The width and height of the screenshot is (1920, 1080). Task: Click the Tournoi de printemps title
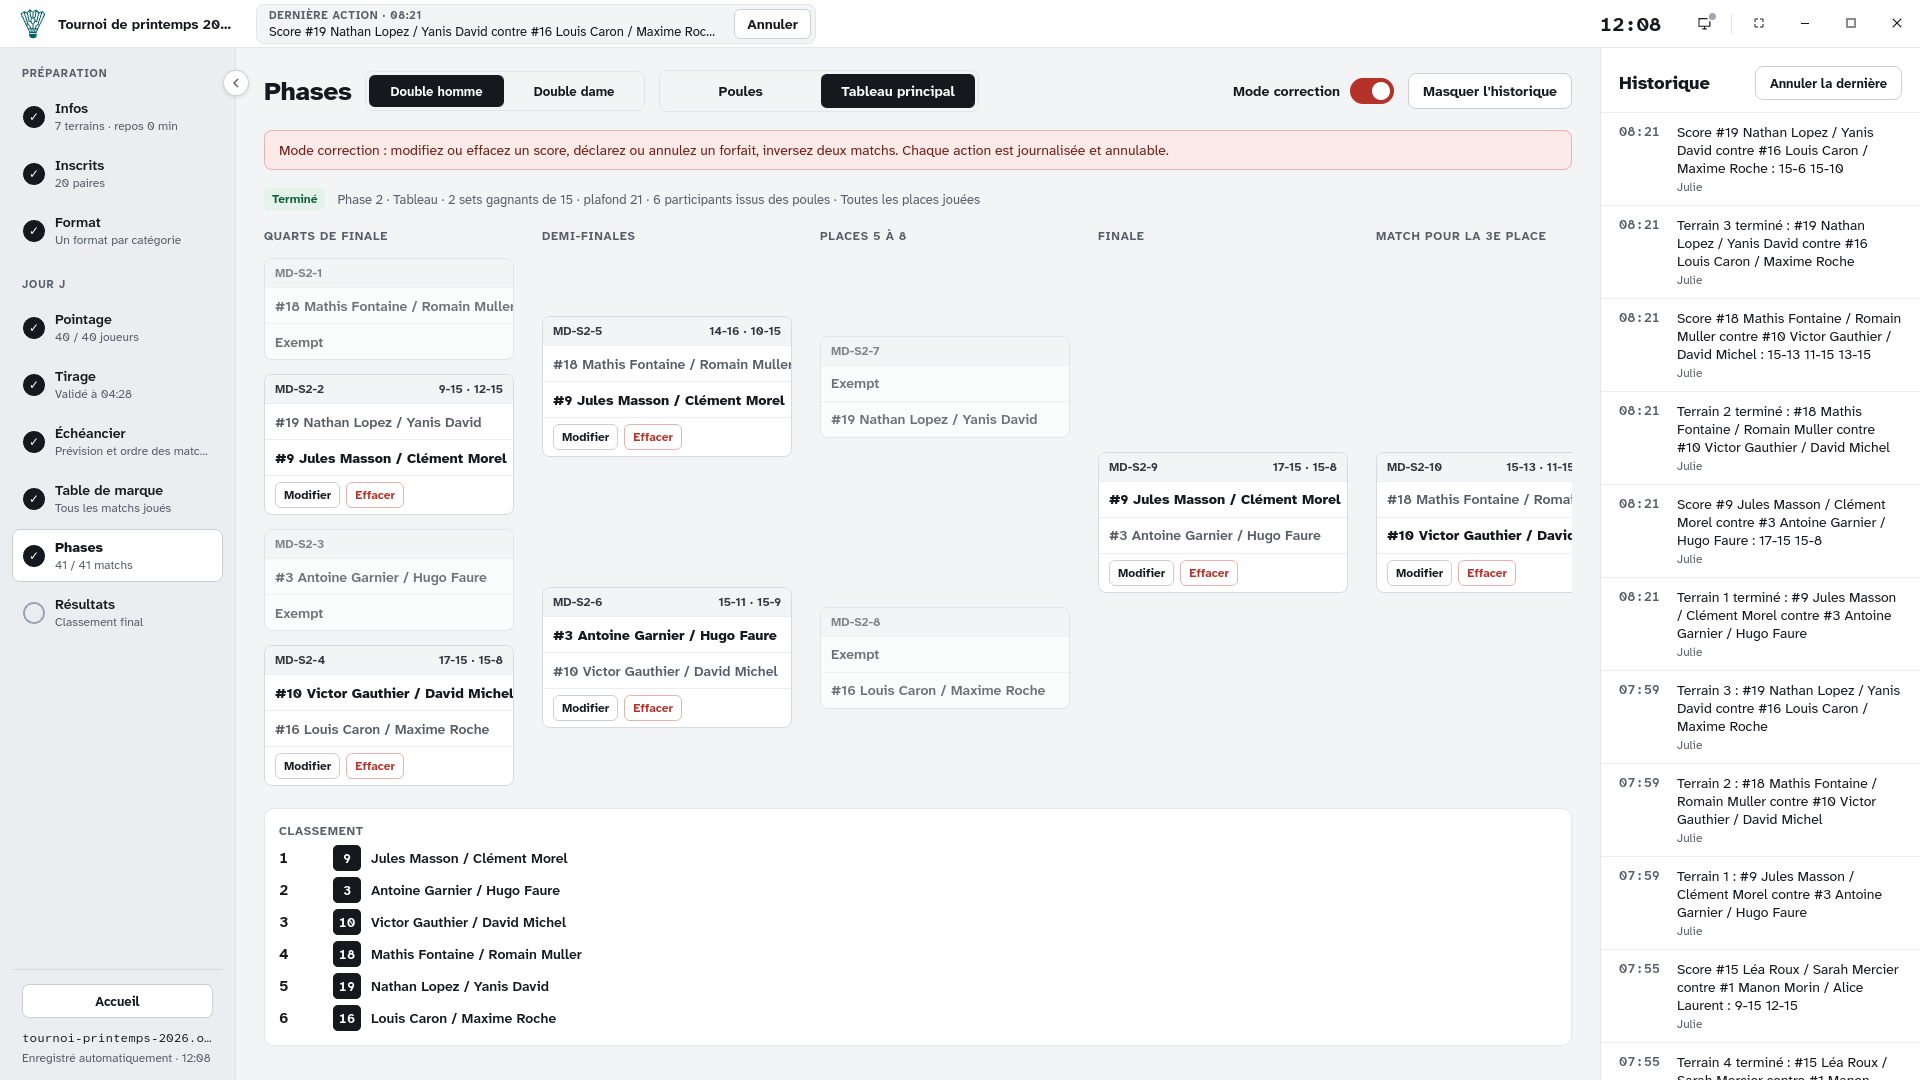pyautogui.click(x=144, y=24)
